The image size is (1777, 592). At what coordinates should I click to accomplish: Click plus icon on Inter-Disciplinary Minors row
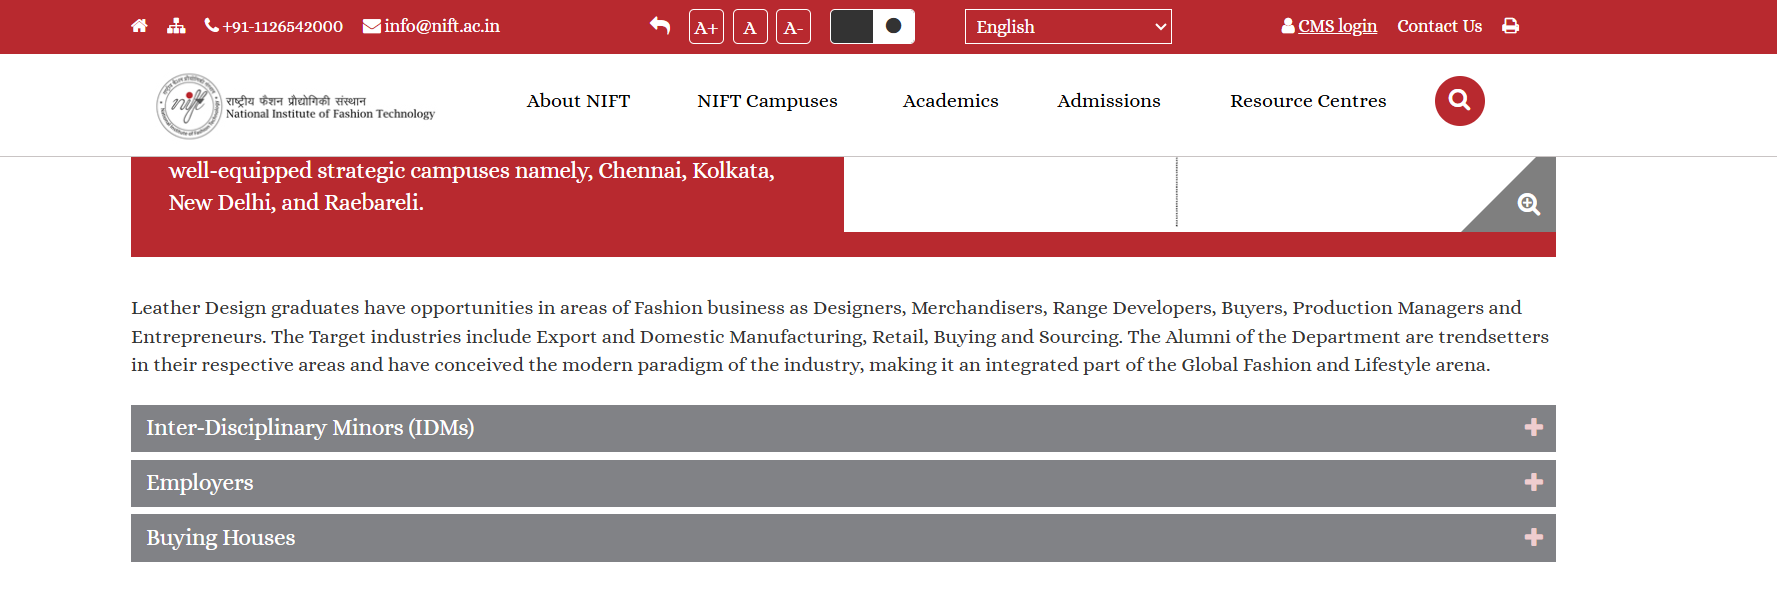coord(1533,428)
